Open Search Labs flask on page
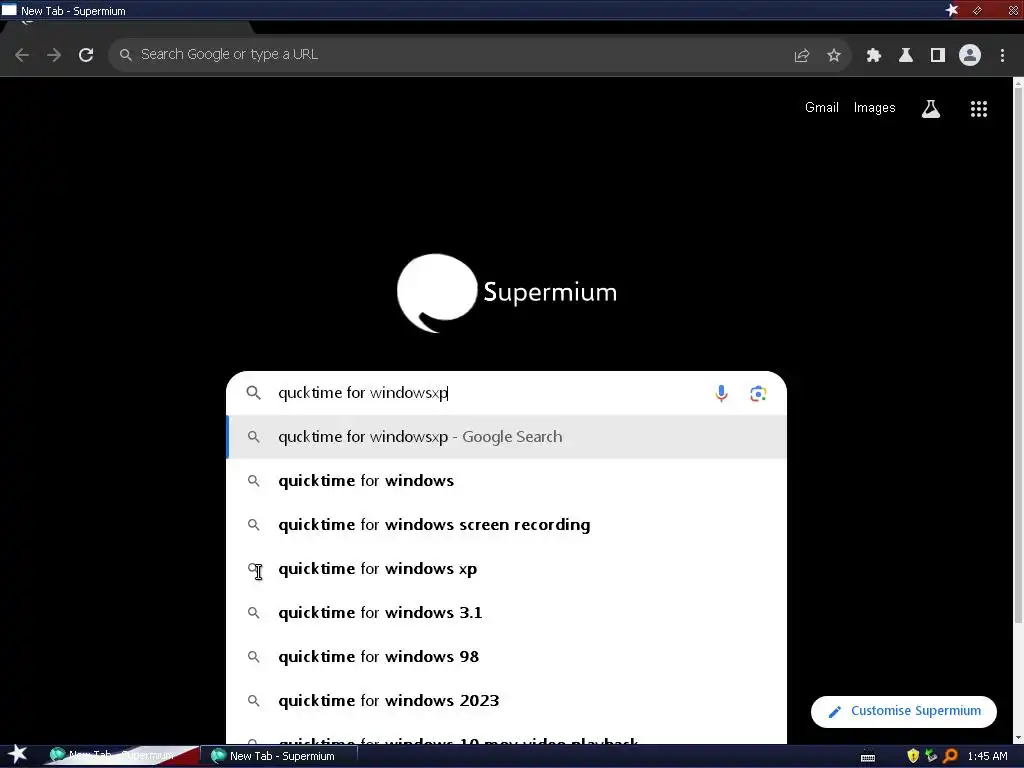Viewport: 1024px width, 768px height. [x=931, y=109]
